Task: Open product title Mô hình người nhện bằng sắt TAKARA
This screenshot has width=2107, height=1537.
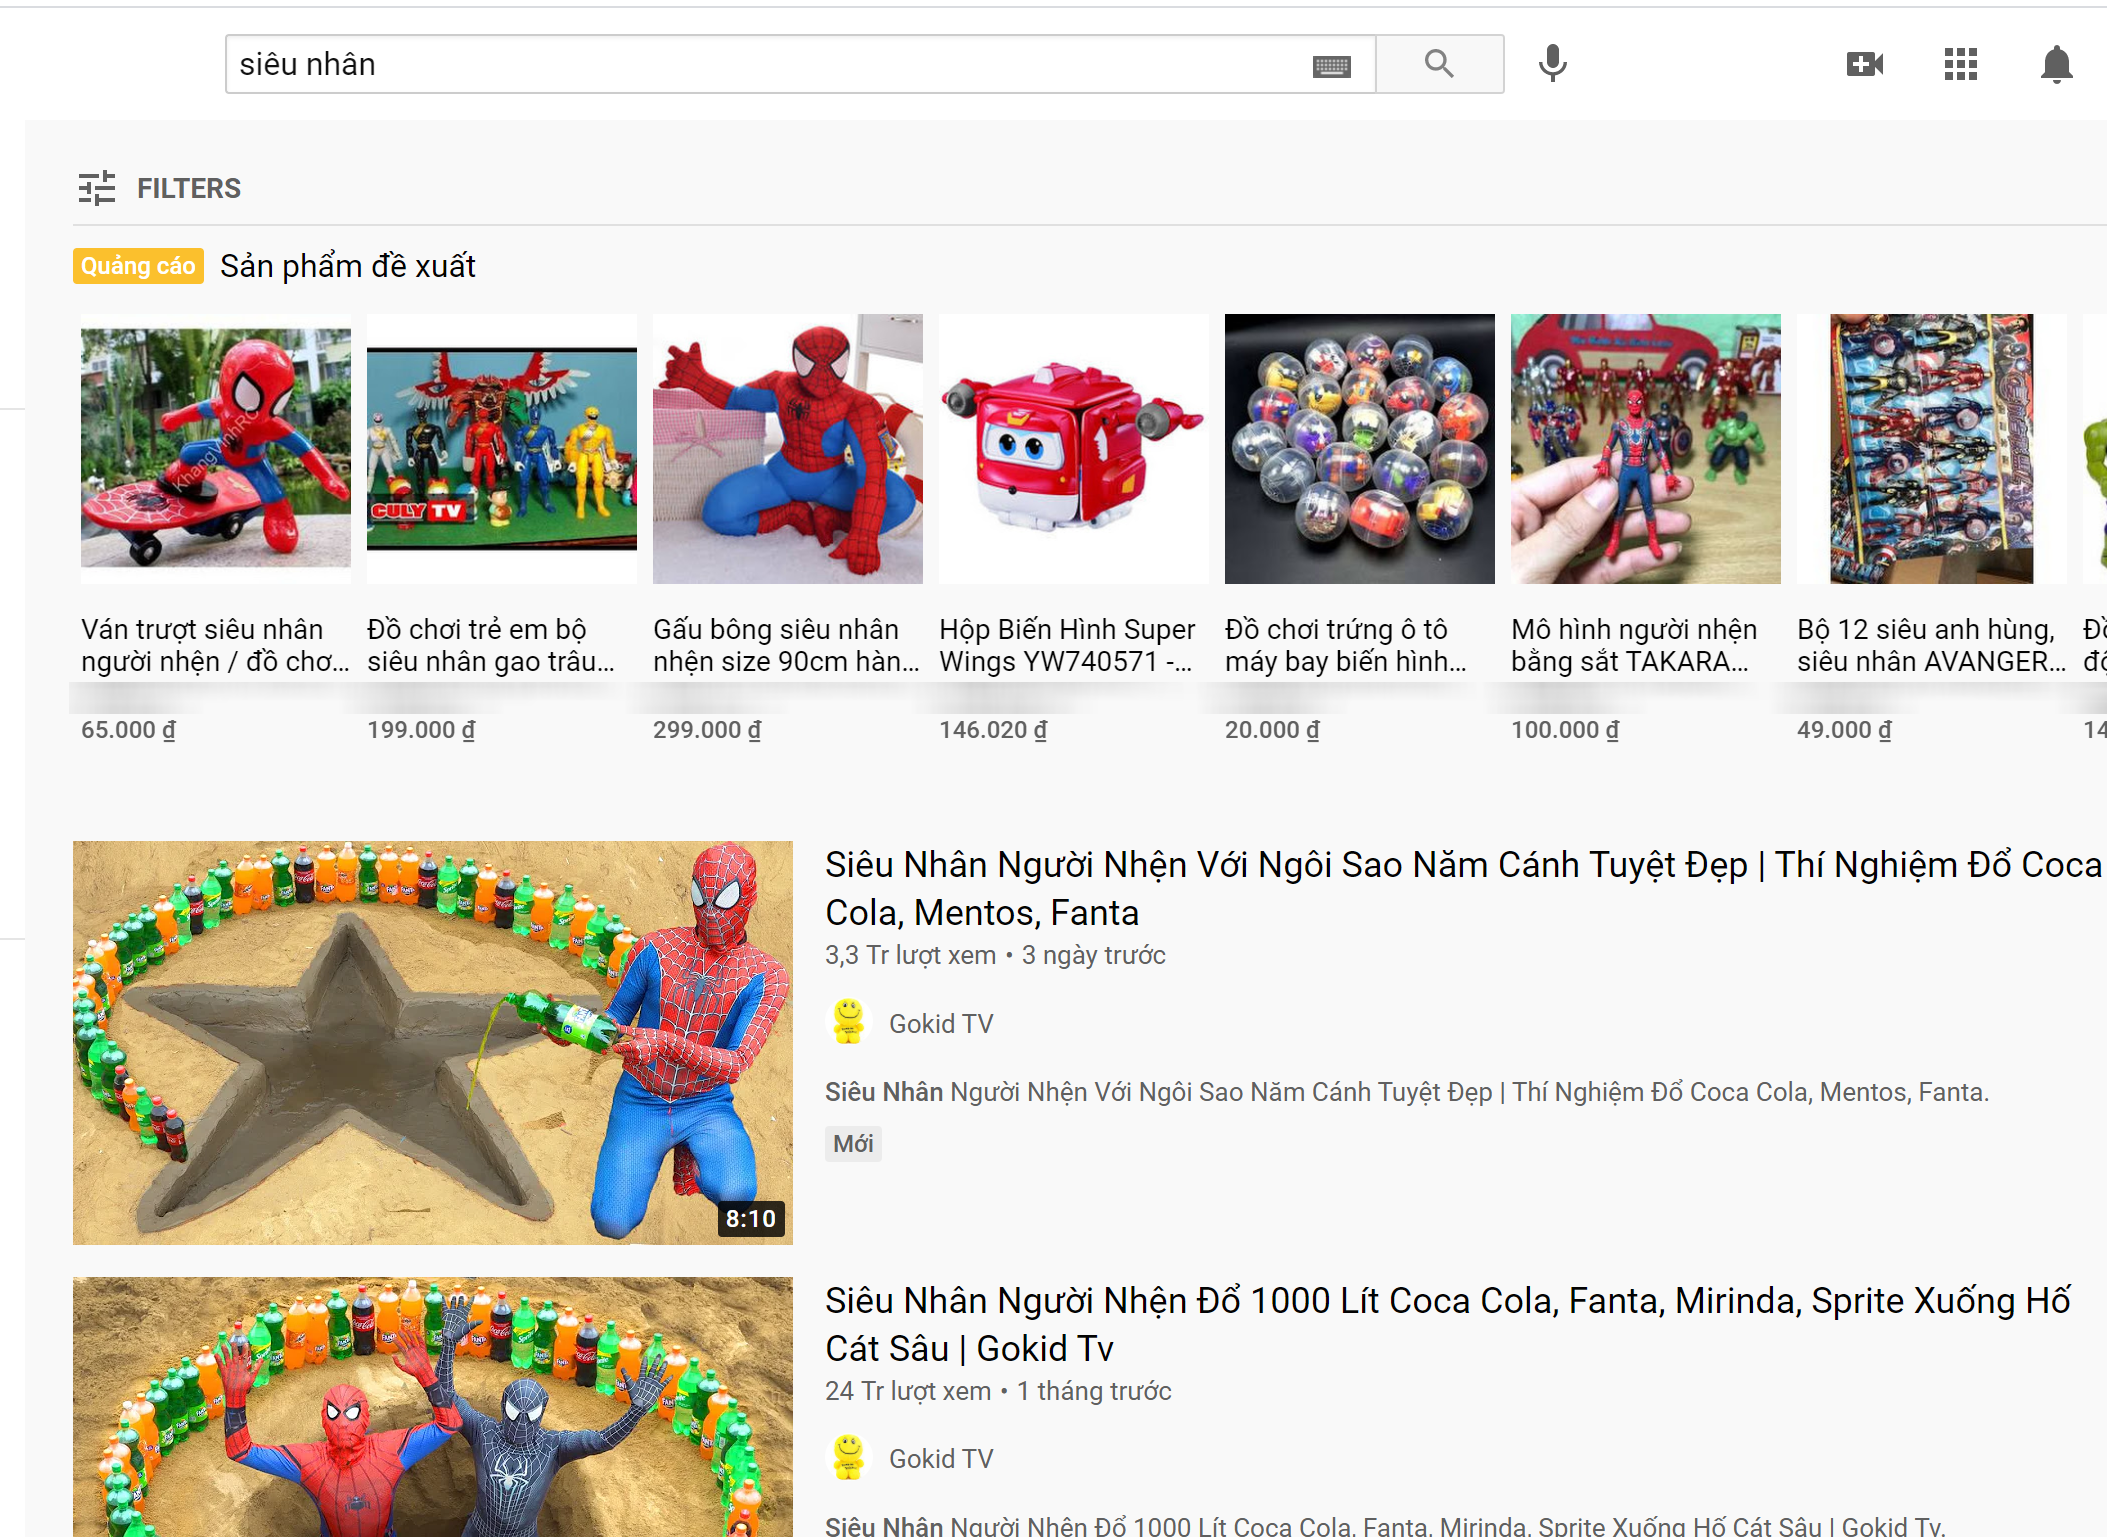Action: (1634, 645)
